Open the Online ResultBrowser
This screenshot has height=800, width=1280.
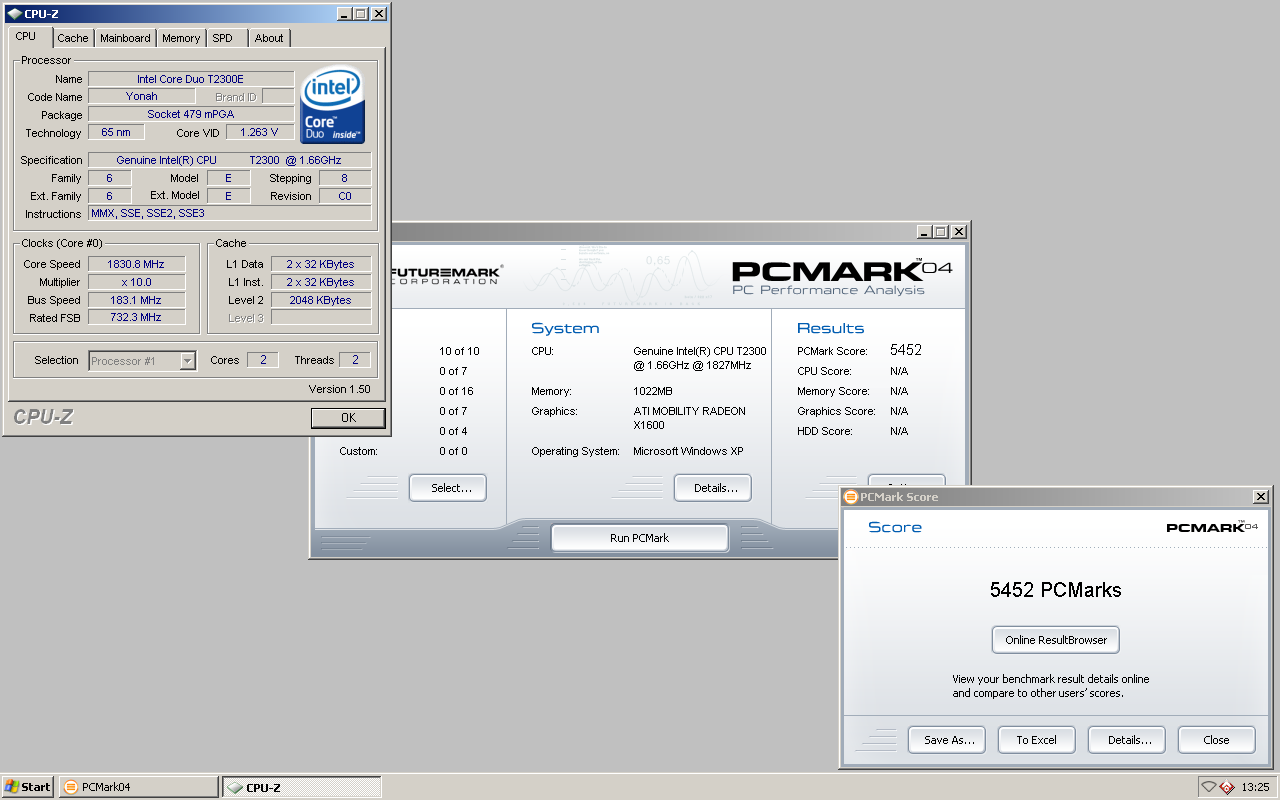(x=1056, y=640)
